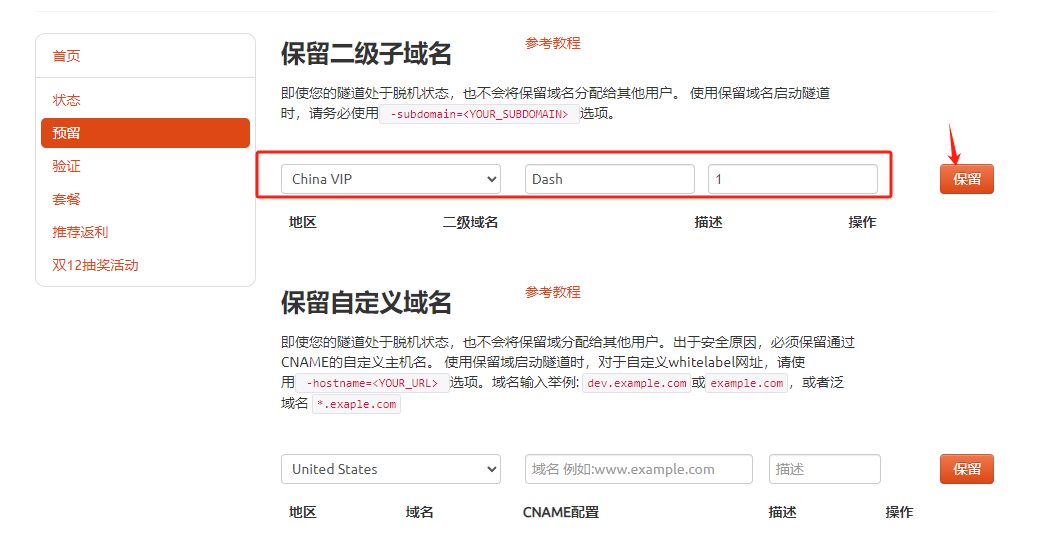The width and height of the screenshot is (1055, 548).
Task: Open the 推荐返利 sidebar link
Action: (80, 232)
